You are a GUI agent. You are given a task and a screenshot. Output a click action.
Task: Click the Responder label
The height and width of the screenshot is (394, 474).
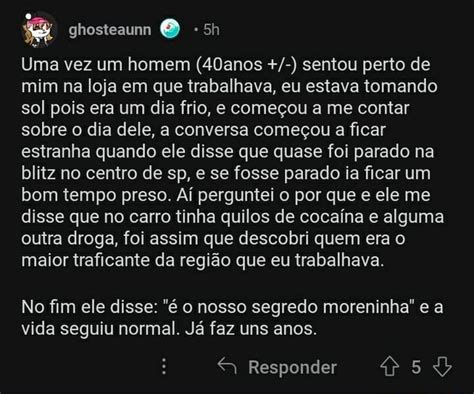pos(292,367)
